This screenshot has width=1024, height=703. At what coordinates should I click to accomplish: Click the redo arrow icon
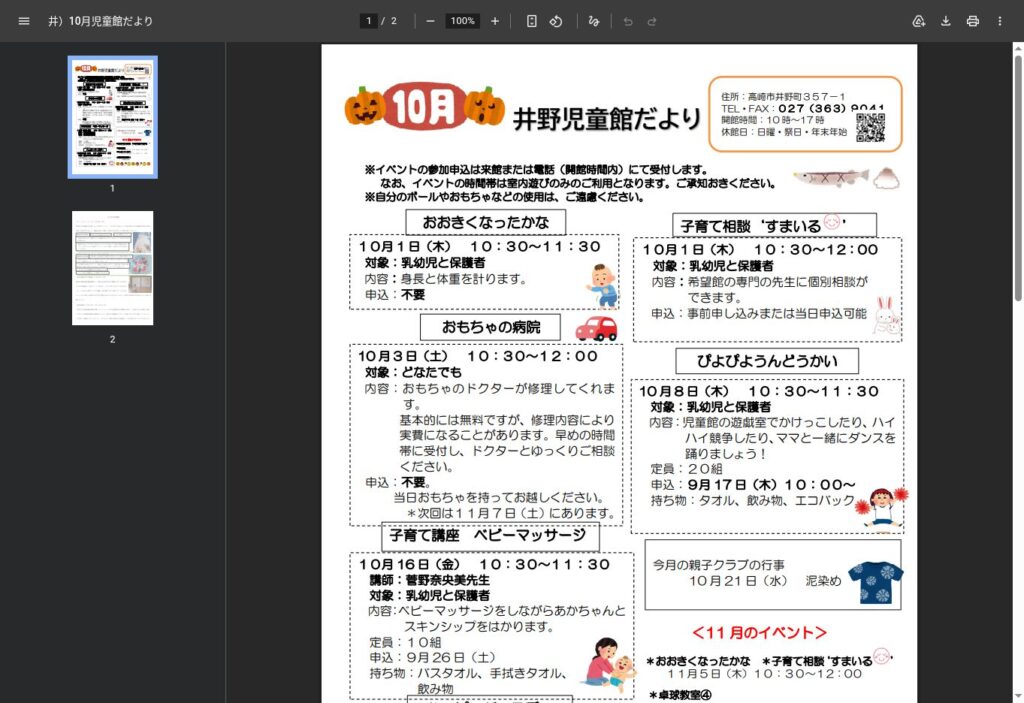pyautogui.click(x=652, y=21)
